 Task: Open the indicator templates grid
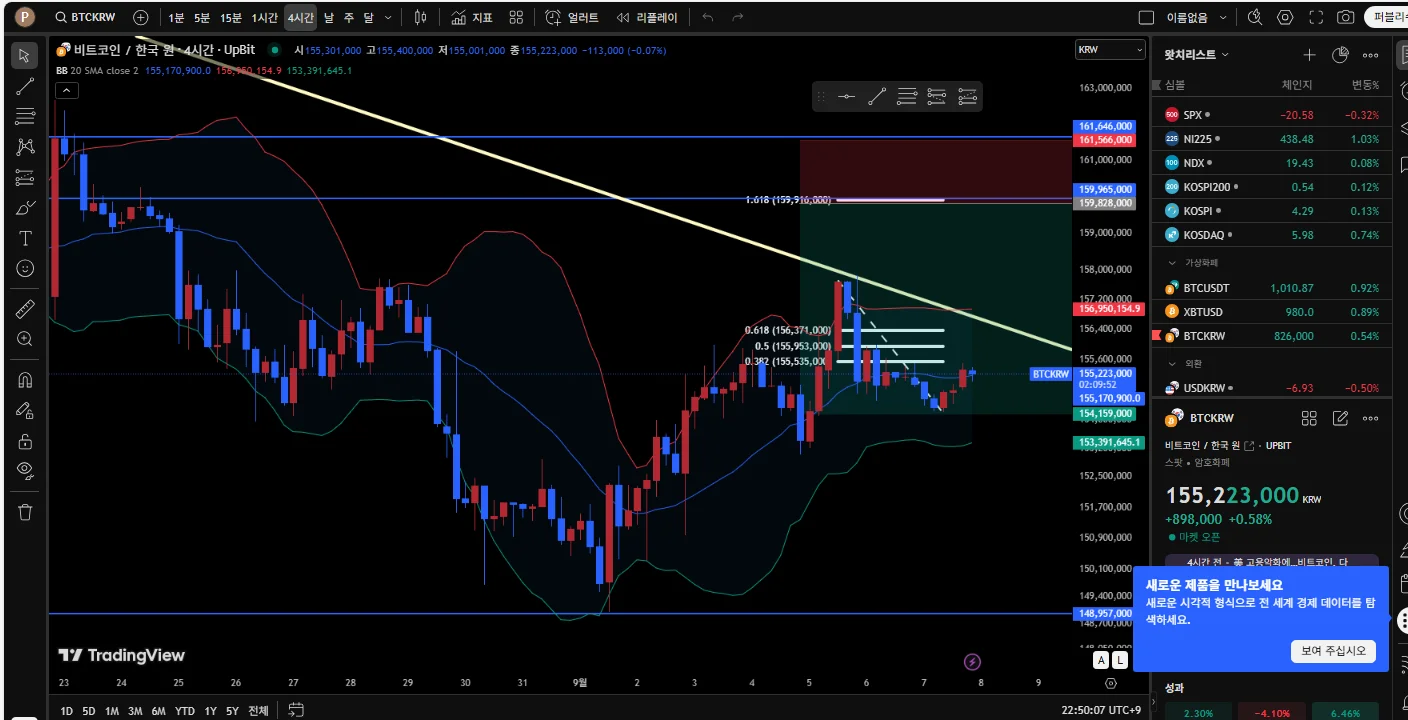point(516,17)
